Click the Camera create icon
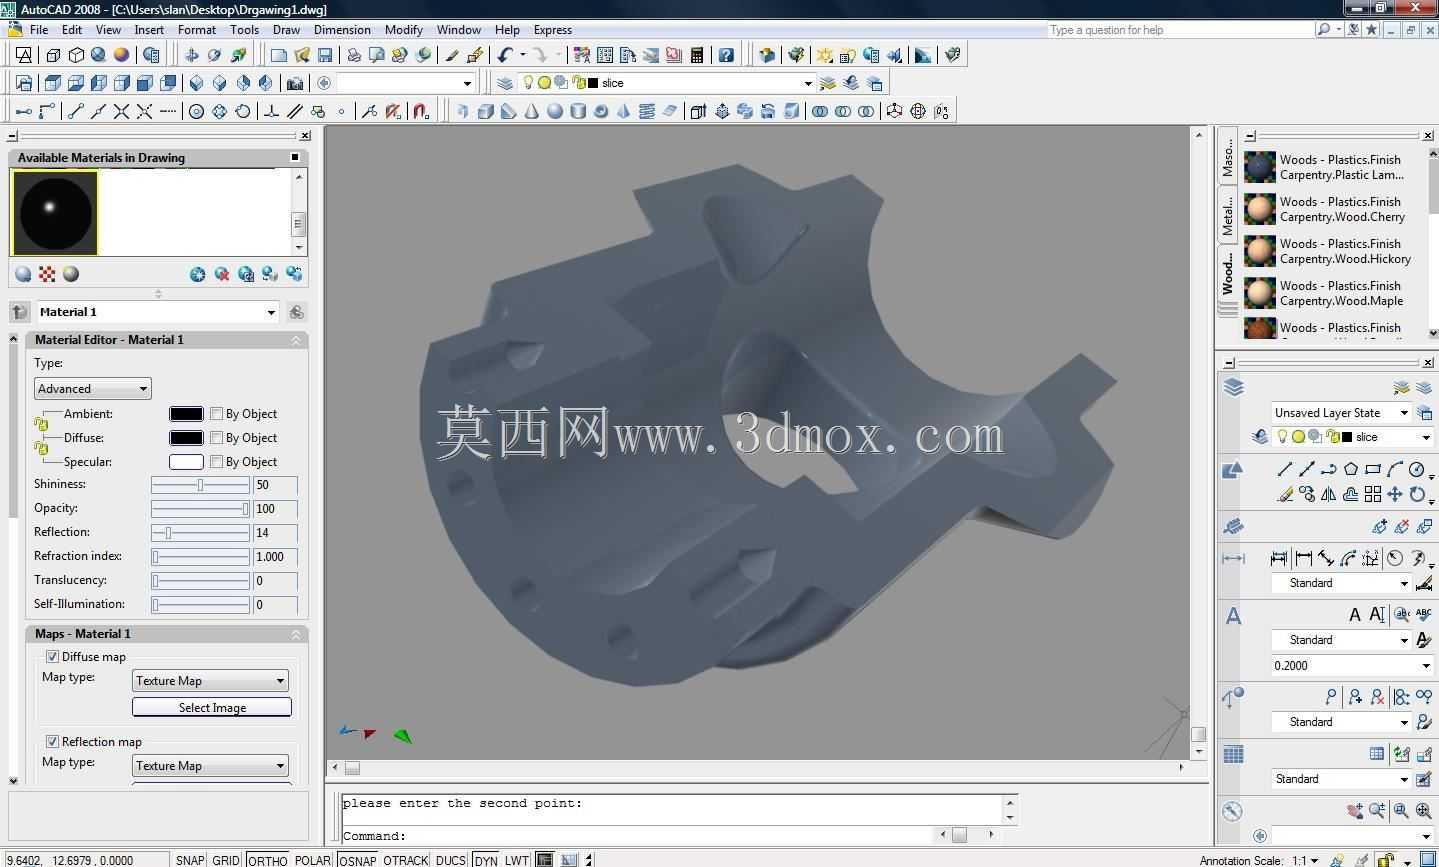Screen dimensions: 1439x867 click(x=294, y=83)
